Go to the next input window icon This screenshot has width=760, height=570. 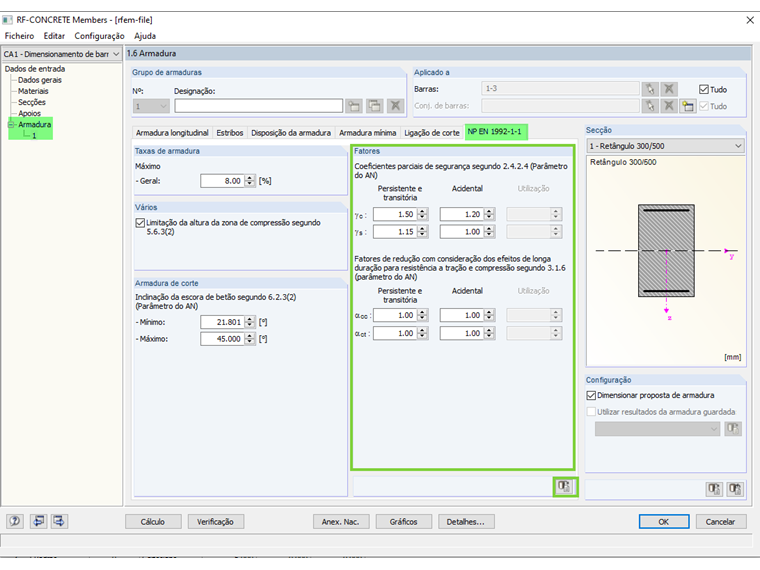(59, 521)
